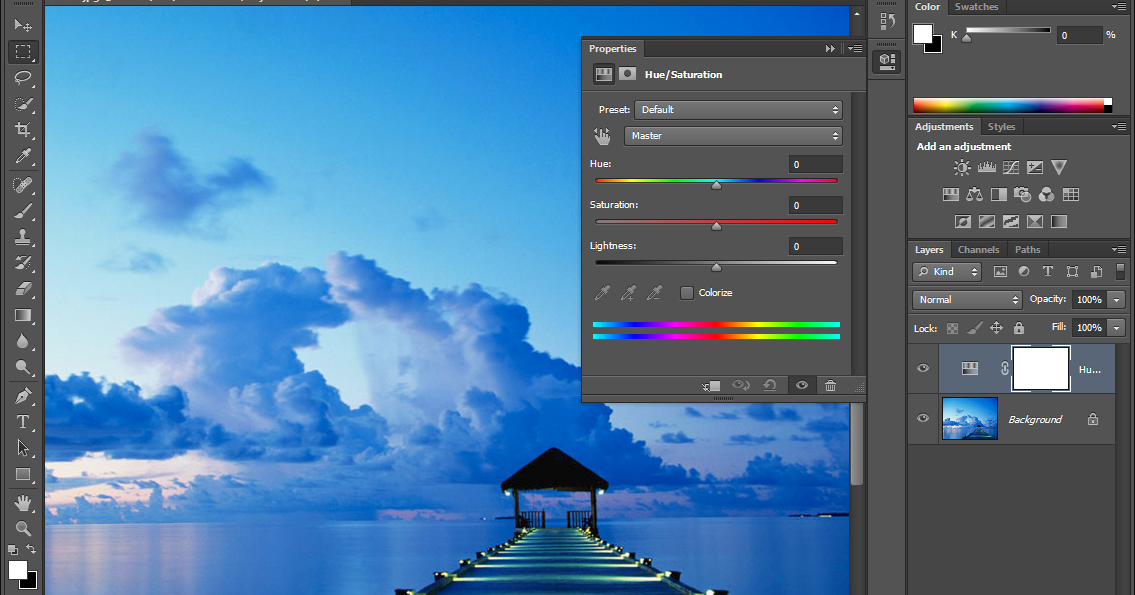Swap foreground and background colors
Image resolution: width=1135 pixels, height=595 pixels.
(x=31, y=549)
